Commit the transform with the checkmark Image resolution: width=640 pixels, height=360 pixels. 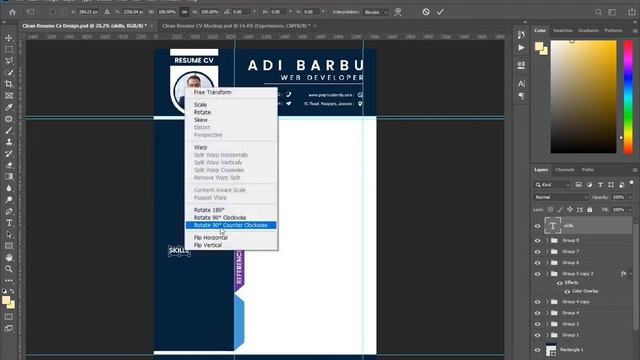[440, 12]
